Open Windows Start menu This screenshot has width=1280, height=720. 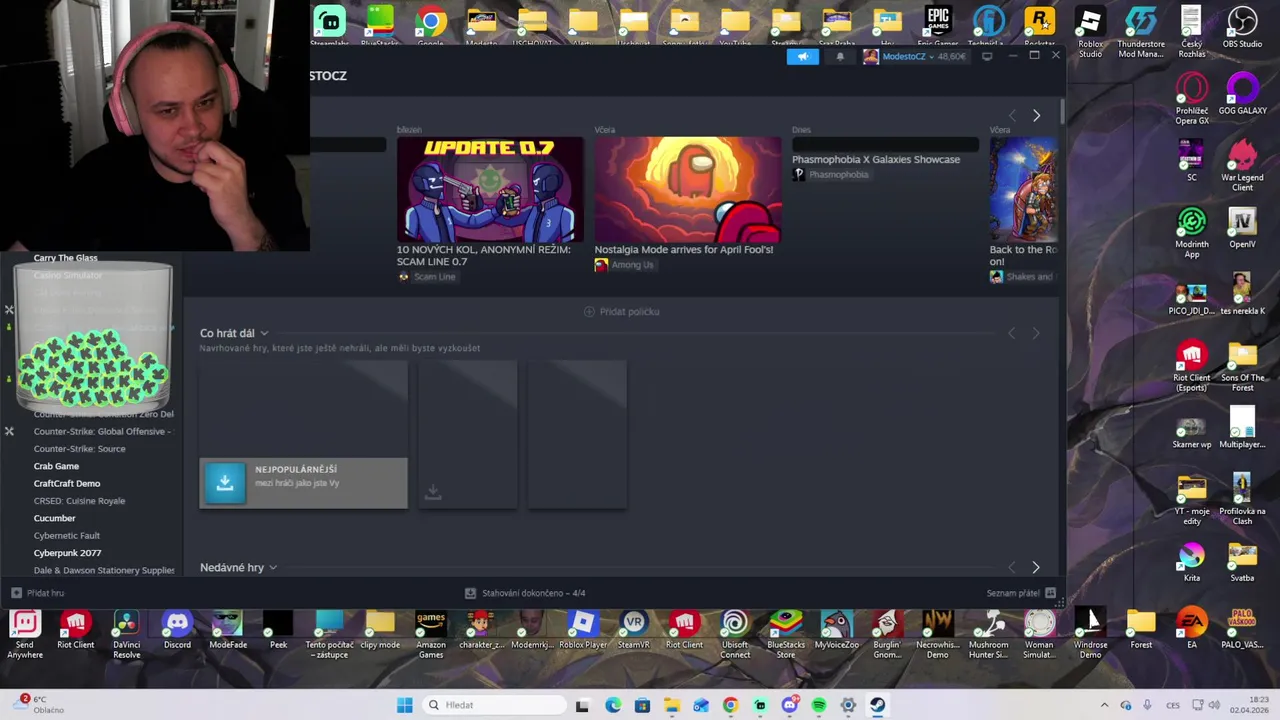[404, 705]
